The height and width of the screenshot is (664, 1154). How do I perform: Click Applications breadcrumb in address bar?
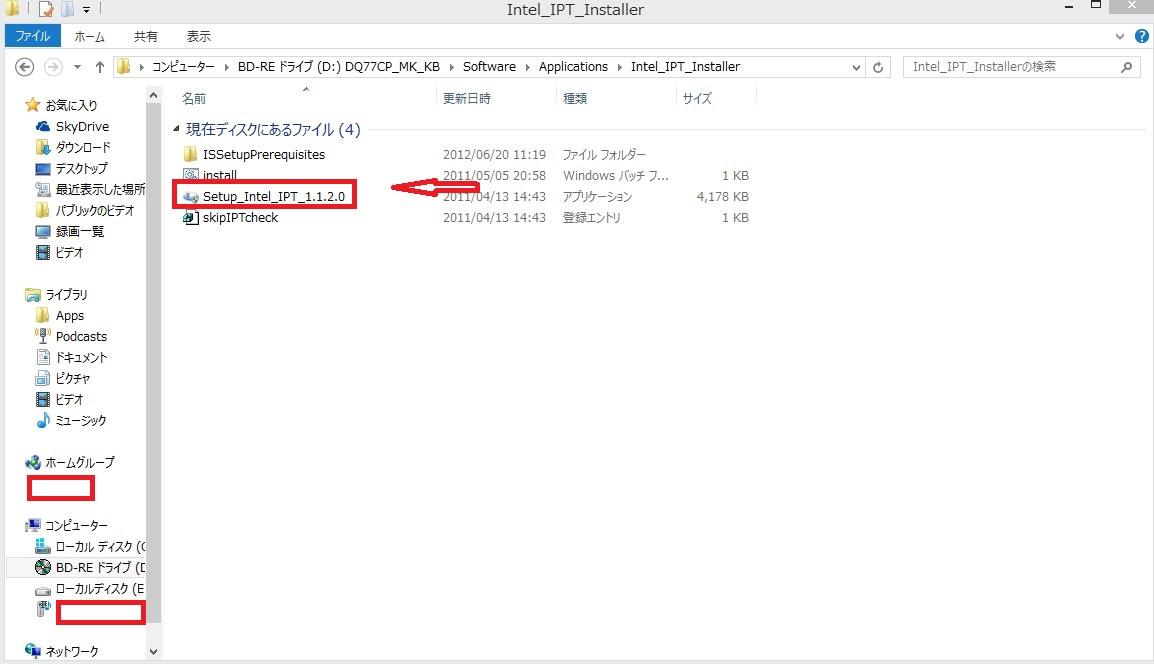click(573, 66)
